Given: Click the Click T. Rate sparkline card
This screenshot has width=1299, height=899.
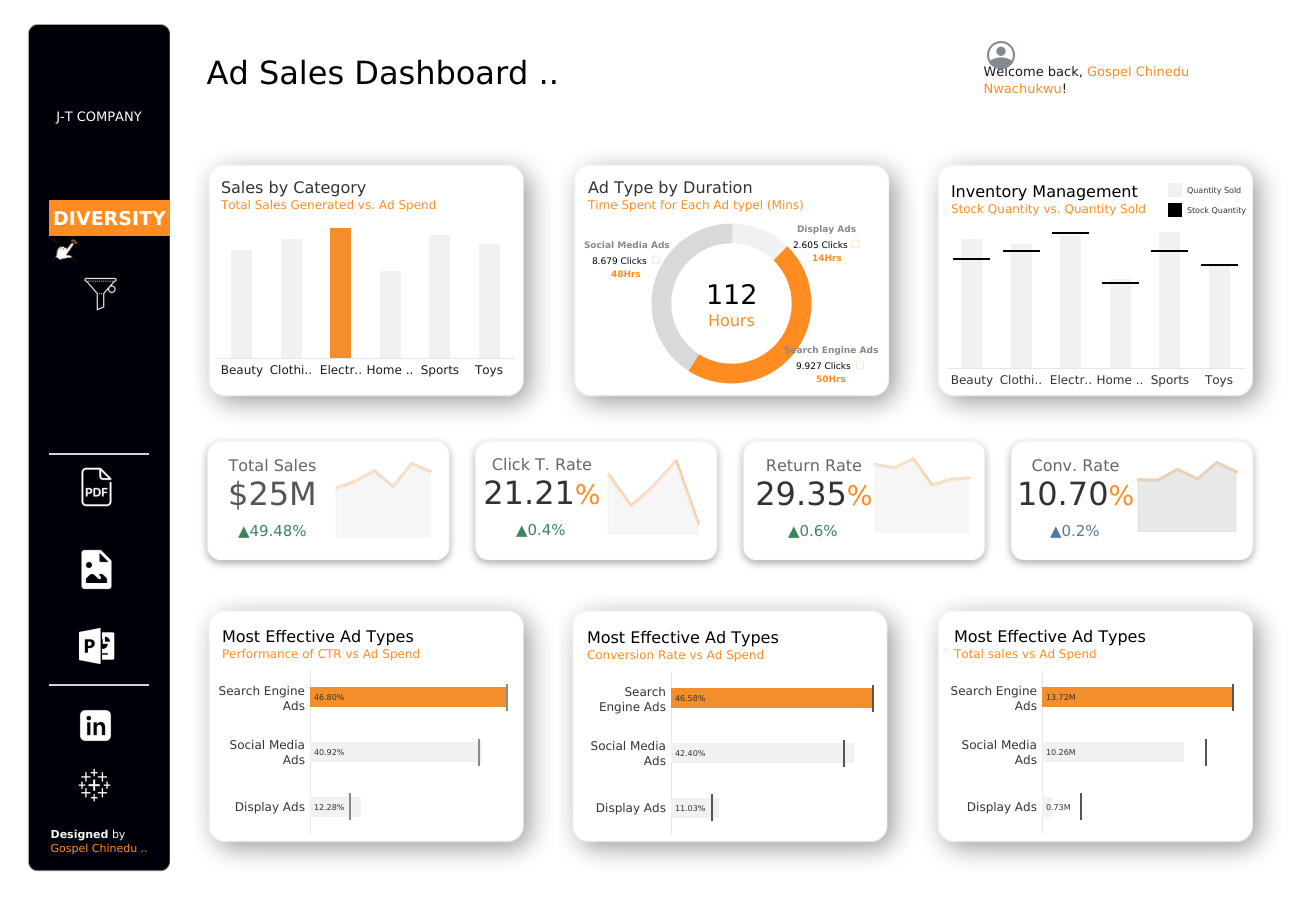Looking at the screenshot, I should point(596,501).
